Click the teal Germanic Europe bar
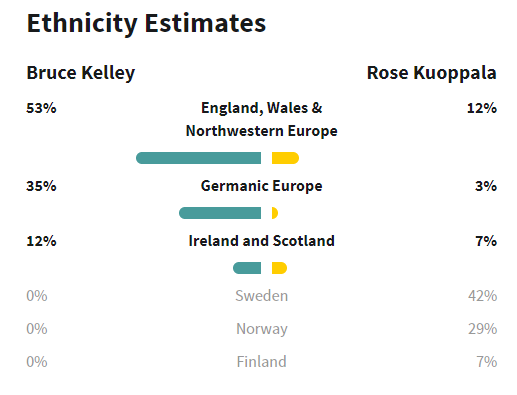Image resolution: width=517 pixels, height=395 pixels. click(x=220, y=213)
